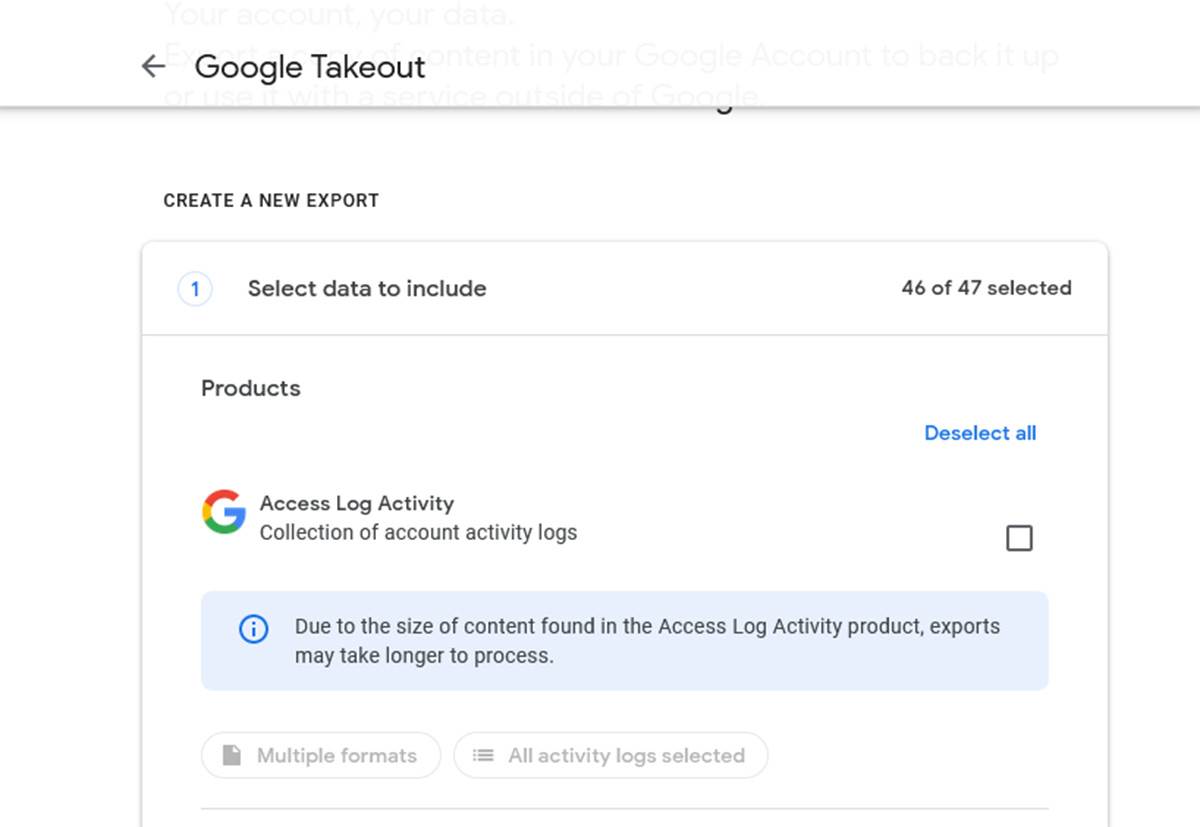1200x827 pixels.
Task: Click the Google G logo for Access Log Activity
Action: click(223, 513)
